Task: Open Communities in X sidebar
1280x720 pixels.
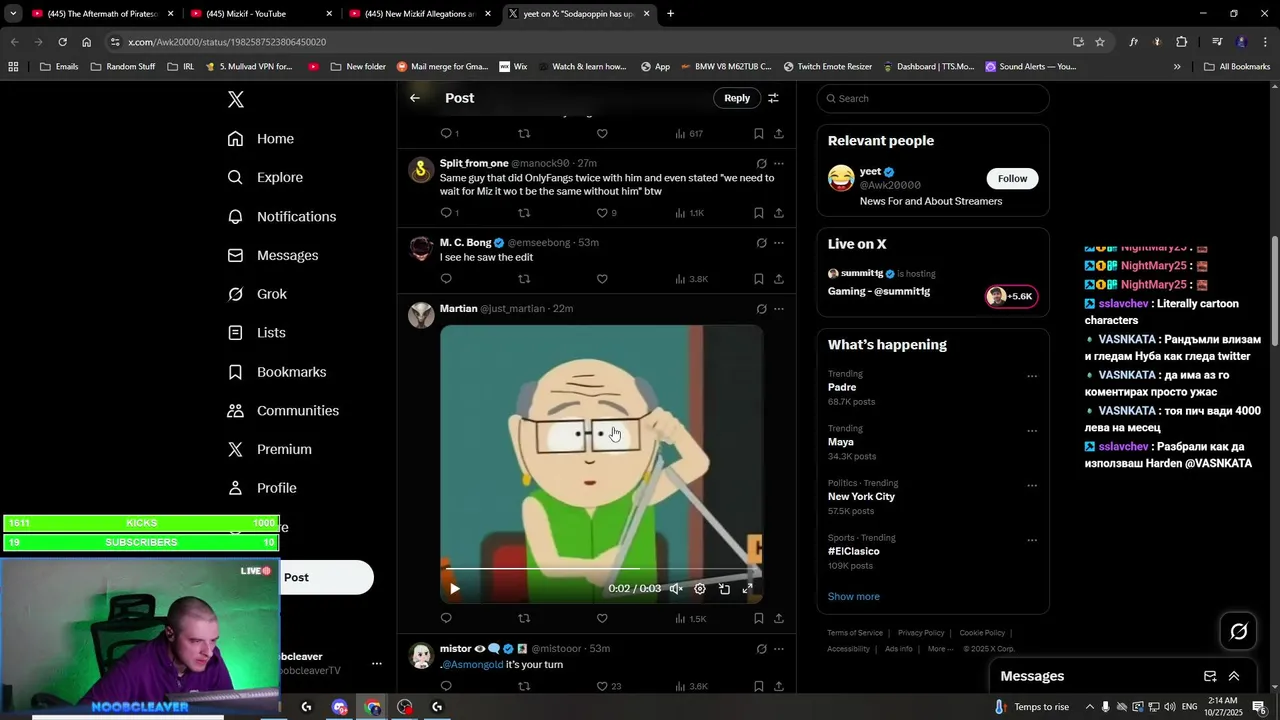Action: click(x=283, y=411)
